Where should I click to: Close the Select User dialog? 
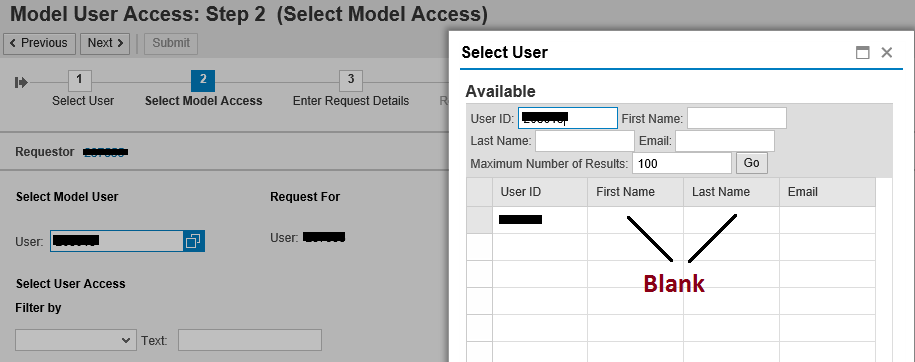tap(886, 53)
